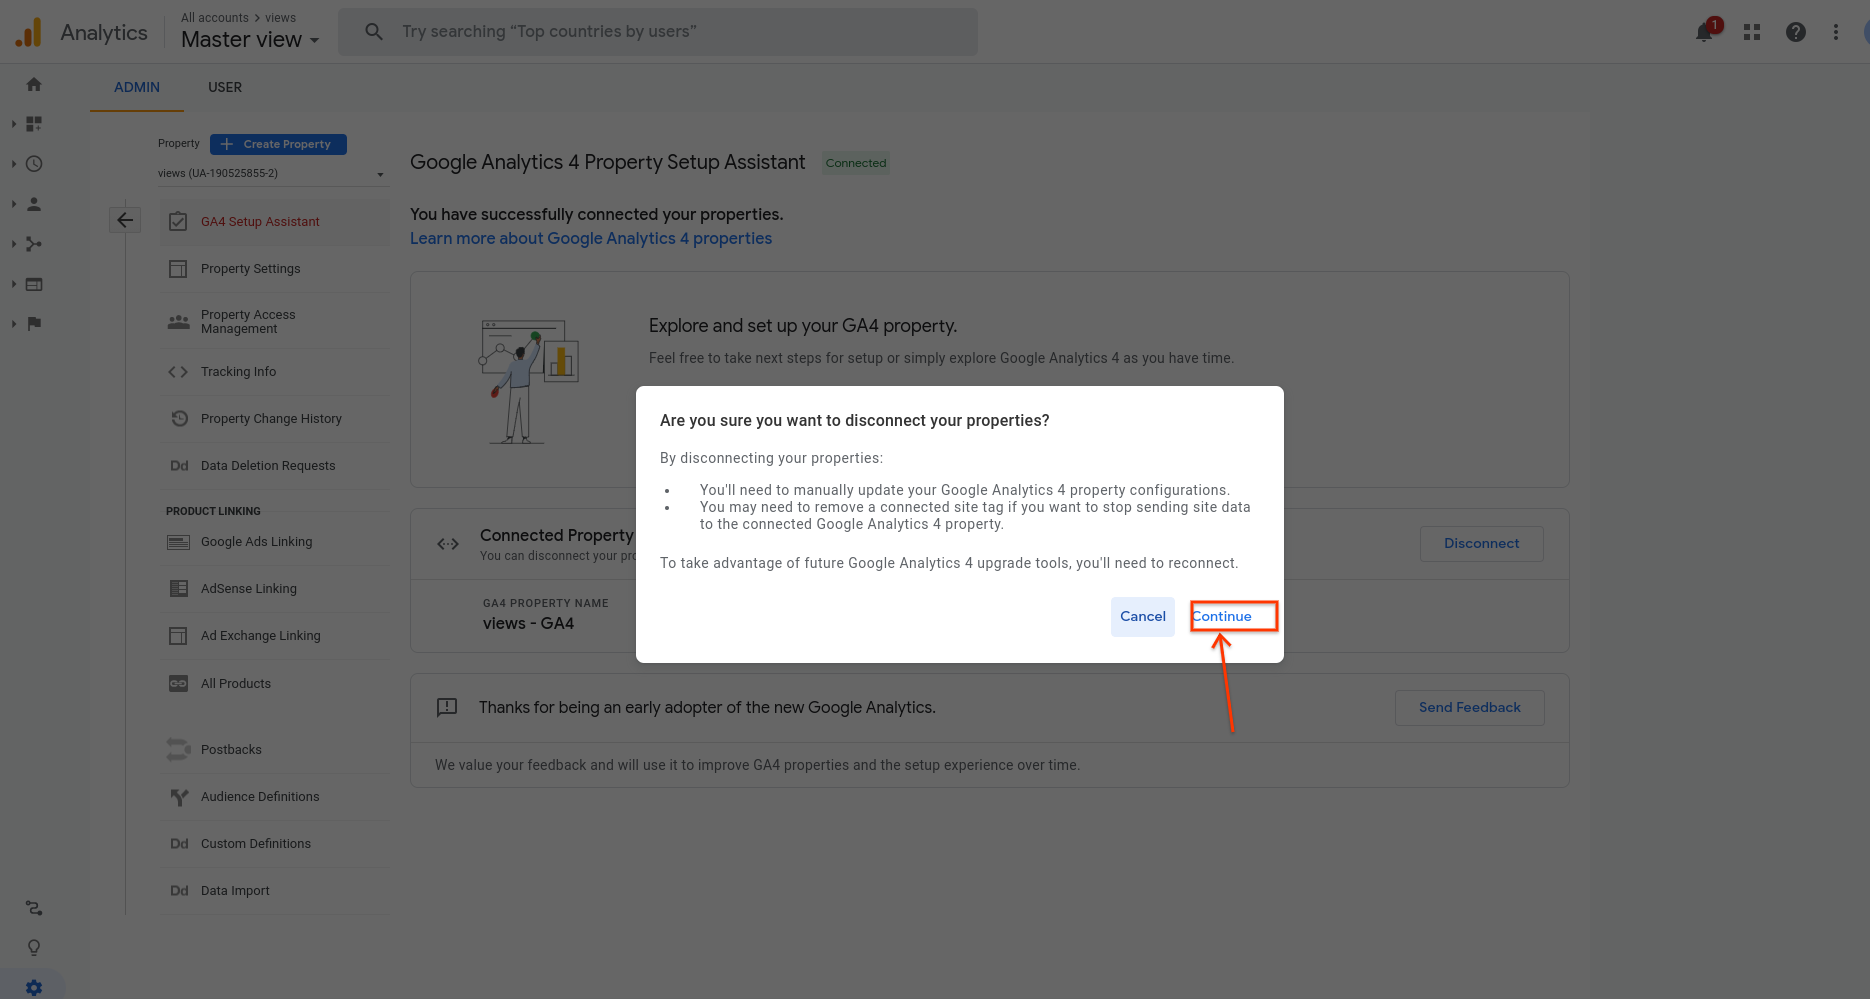Click the Google Ads Linking icon
Screen dimensions: 1871x1001
(x=178, y=542)
